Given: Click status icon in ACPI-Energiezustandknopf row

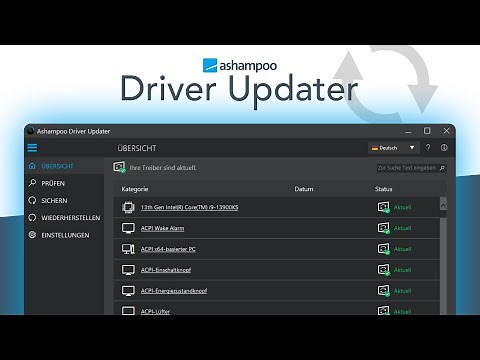Looking at the screenshot, I should tap(383, 290).
